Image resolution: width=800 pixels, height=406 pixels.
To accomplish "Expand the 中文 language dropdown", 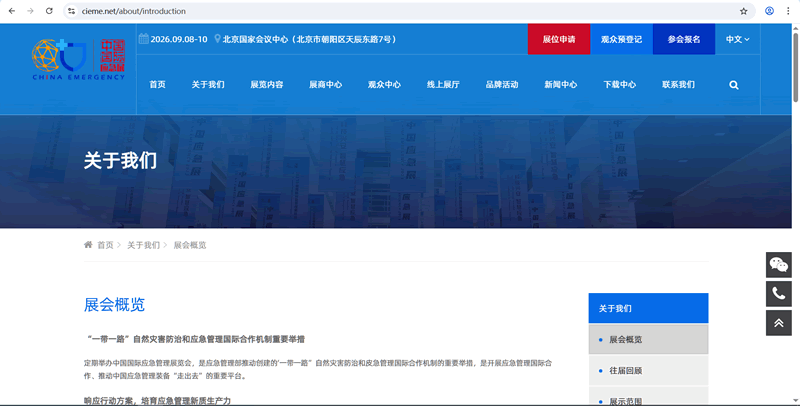I will coord(737,39).
